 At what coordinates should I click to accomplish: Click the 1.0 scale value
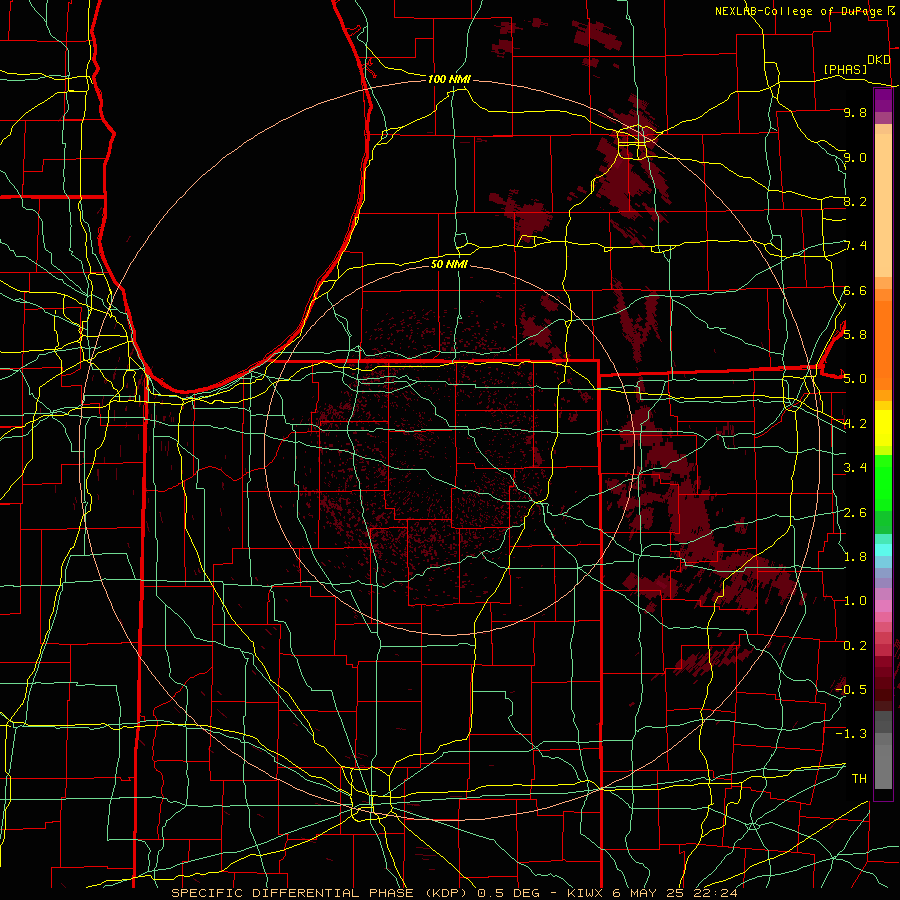[855, 600]
